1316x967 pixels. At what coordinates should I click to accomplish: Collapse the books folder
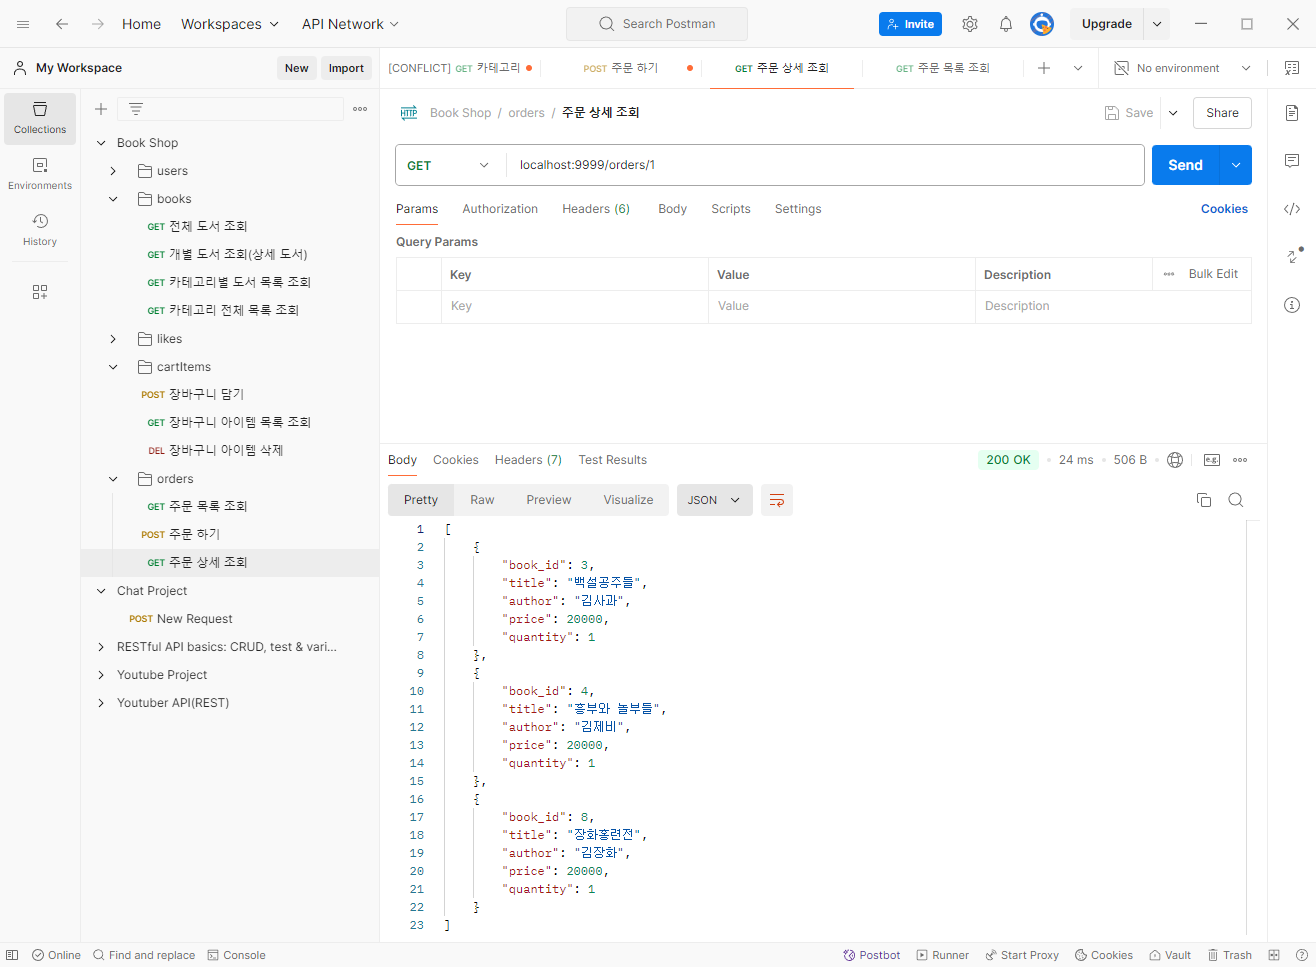(x=113, y=199)
